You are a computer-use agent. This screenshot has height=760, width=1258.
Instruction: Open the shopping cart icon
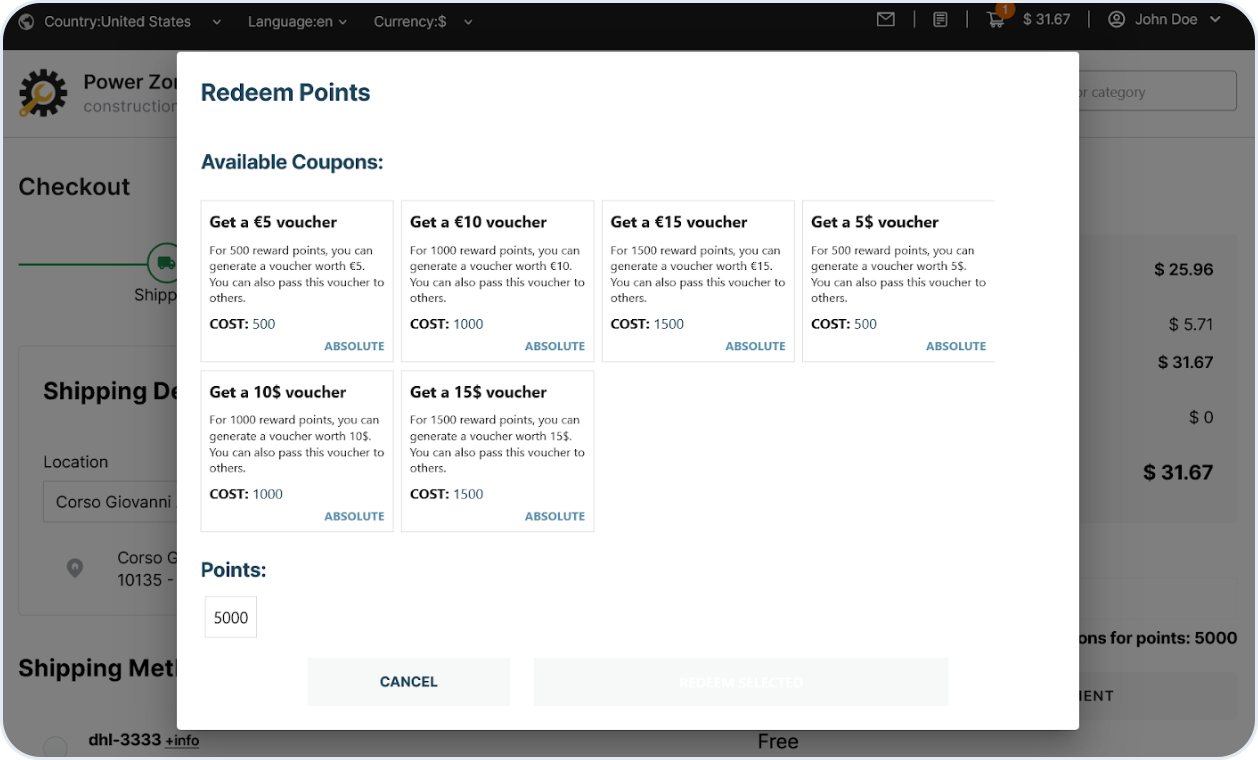pos(995,20)
